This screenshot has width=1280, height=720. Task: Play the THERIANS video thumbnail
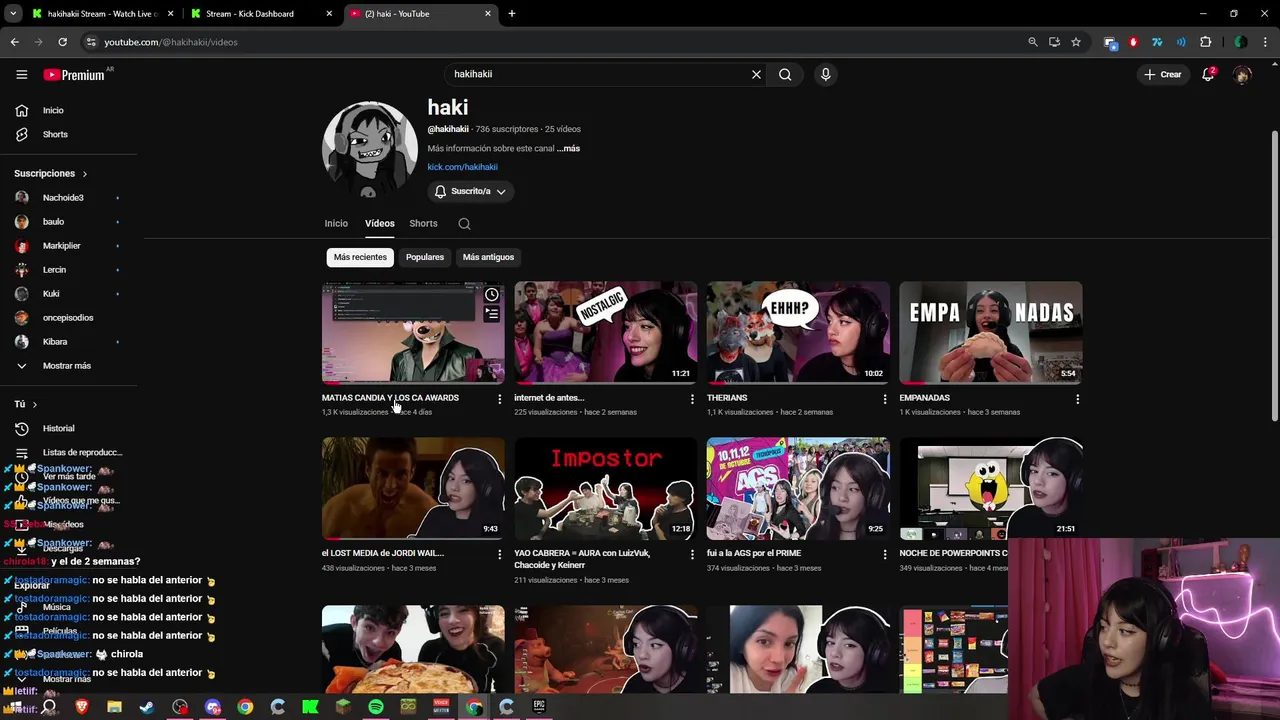[798, 332]
